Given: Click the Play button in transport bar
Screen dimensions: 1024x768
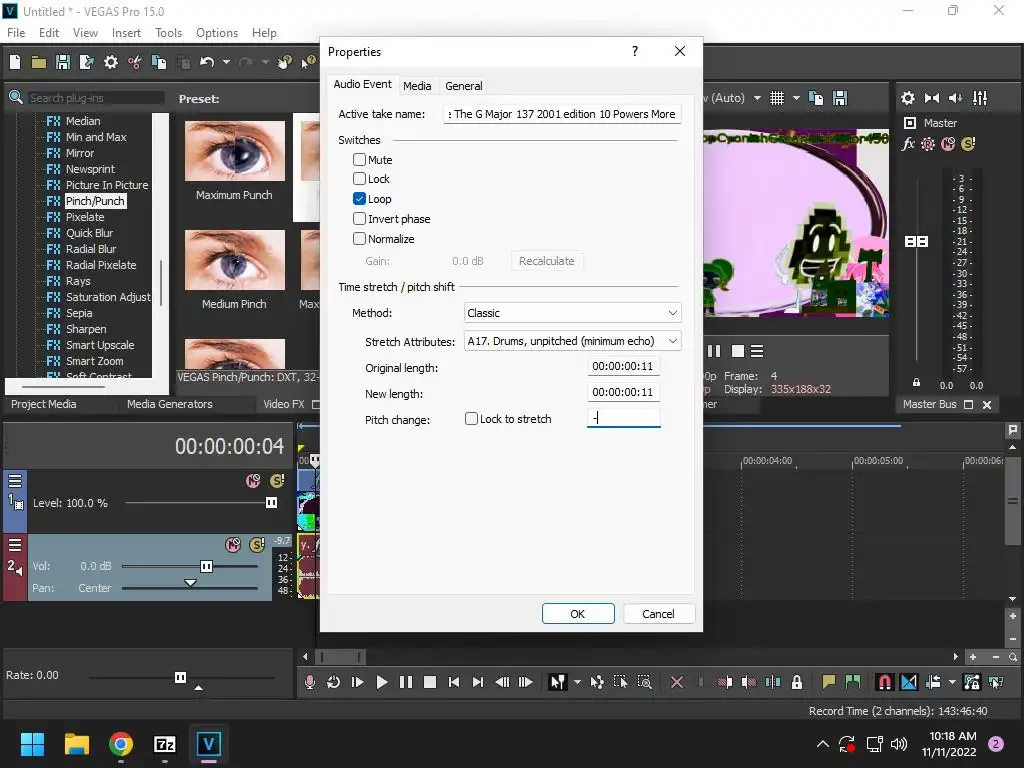Looking at the screenshot, I should click(x=381, y=682).
